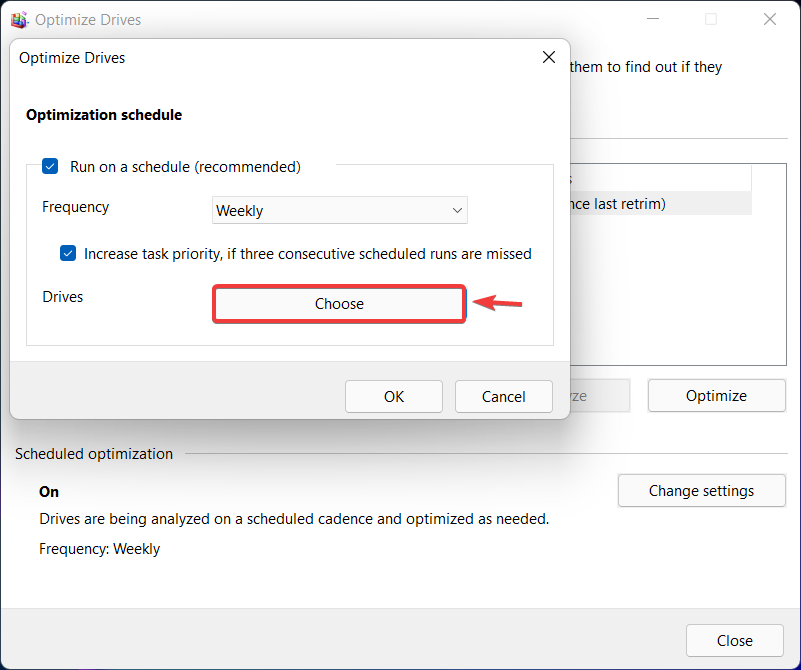Uncheck Increase task priority option
This screenshot has width=801, height=670.
coord(67,253)
